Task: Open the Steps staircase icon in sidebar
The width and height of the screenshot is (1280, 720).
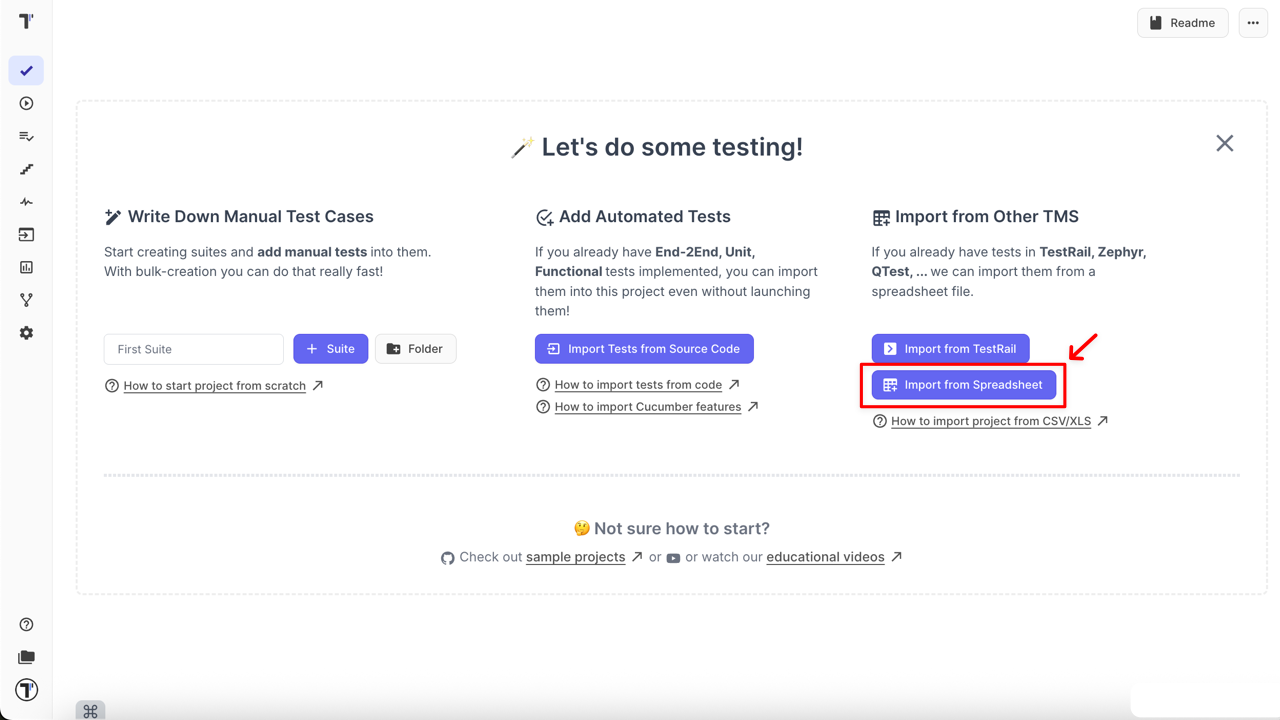Action: click(x=26, y=170)
